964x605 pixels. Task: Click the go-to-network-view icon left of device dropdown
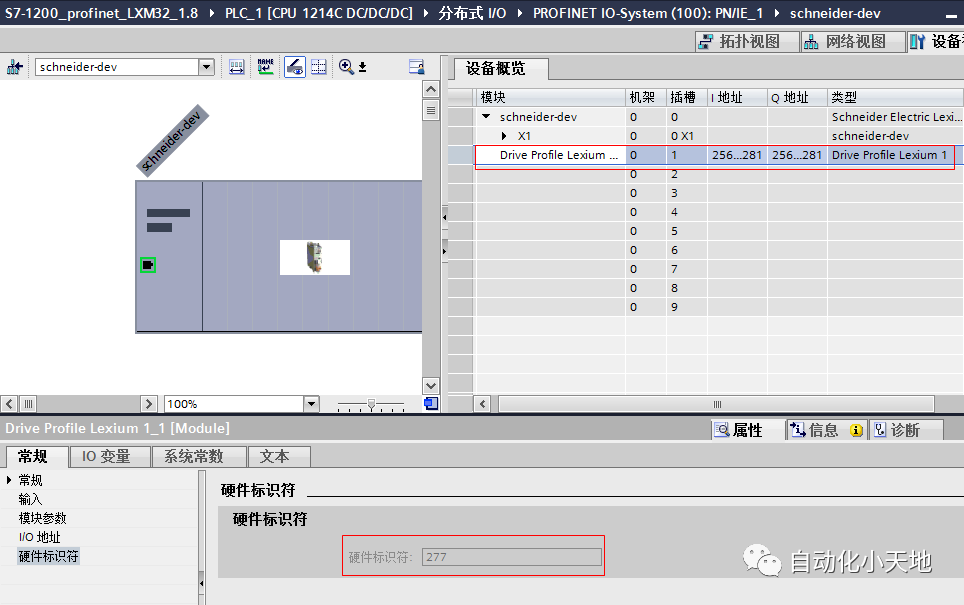pyautogui.click(x=14, y=67)
